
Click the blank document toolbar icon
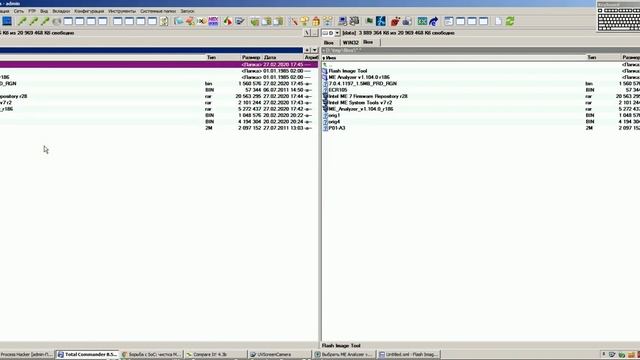coord(498,21)
